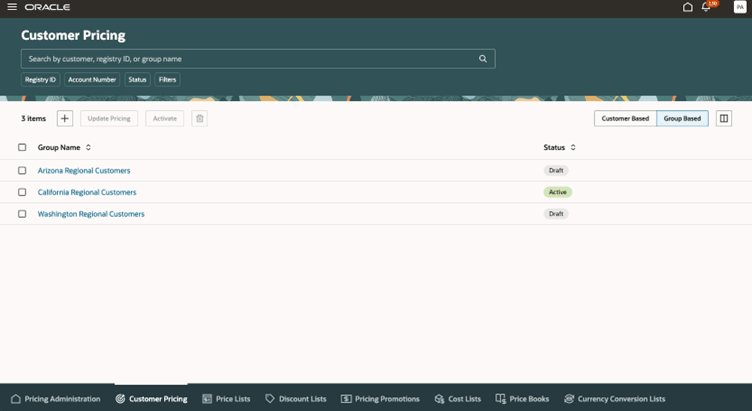Viewport: 752px width, 411px height.
Task: Open the hamburger navigation menu
Action: coord(12,7)
